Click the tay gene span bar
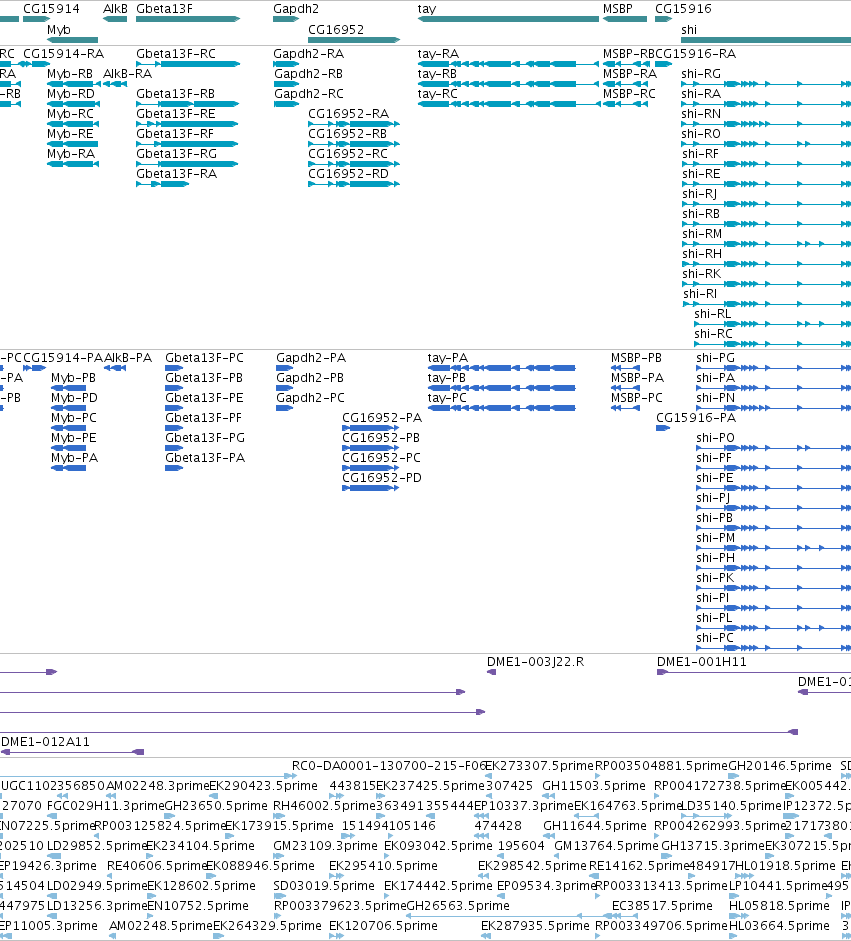 click(x=508, y=19)
